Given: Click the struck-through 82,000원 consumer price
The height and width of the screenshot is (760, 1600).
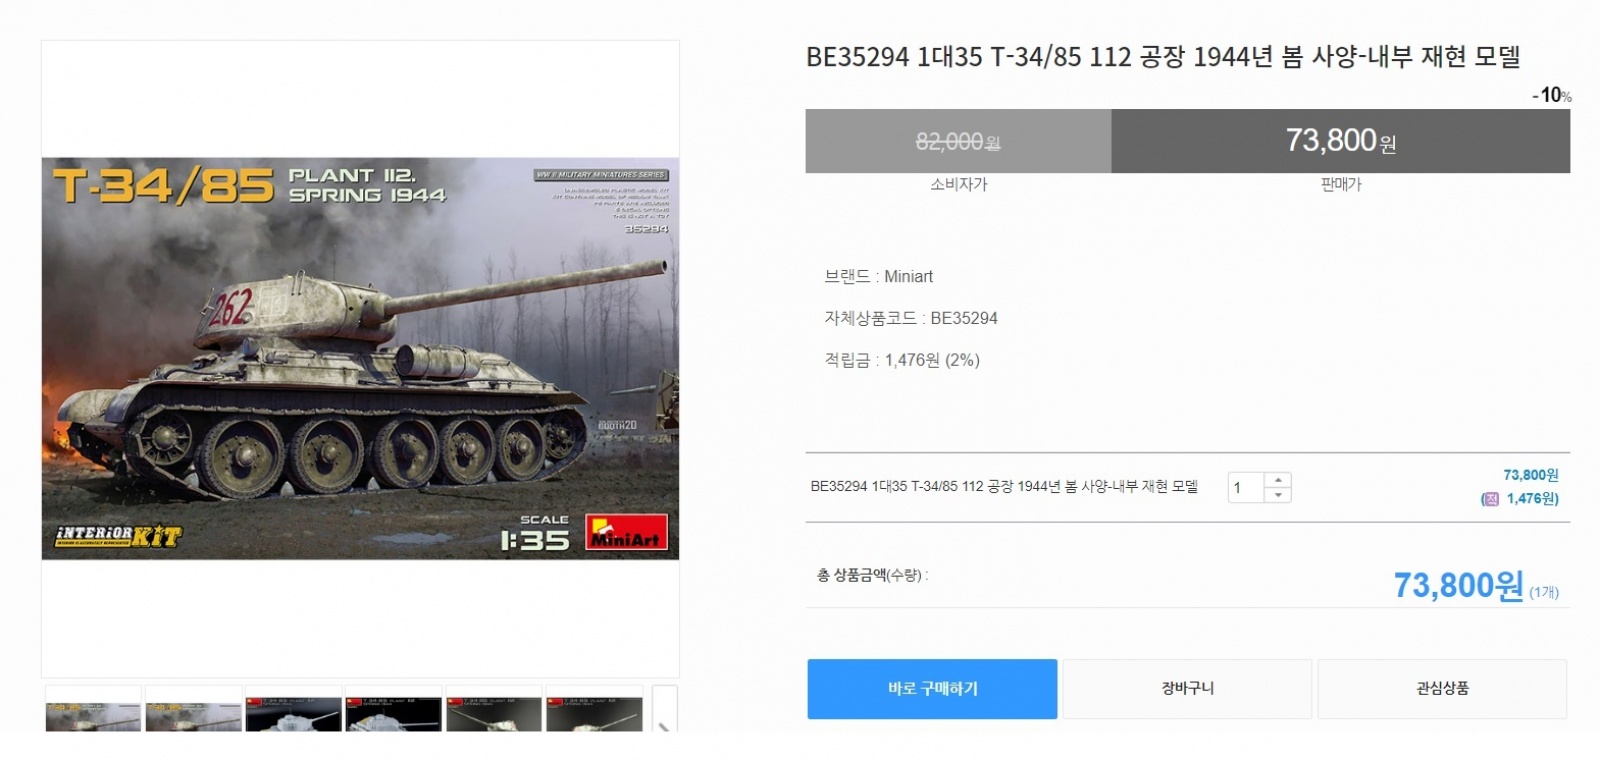Looking at the screenshot, I should point(958,142).
